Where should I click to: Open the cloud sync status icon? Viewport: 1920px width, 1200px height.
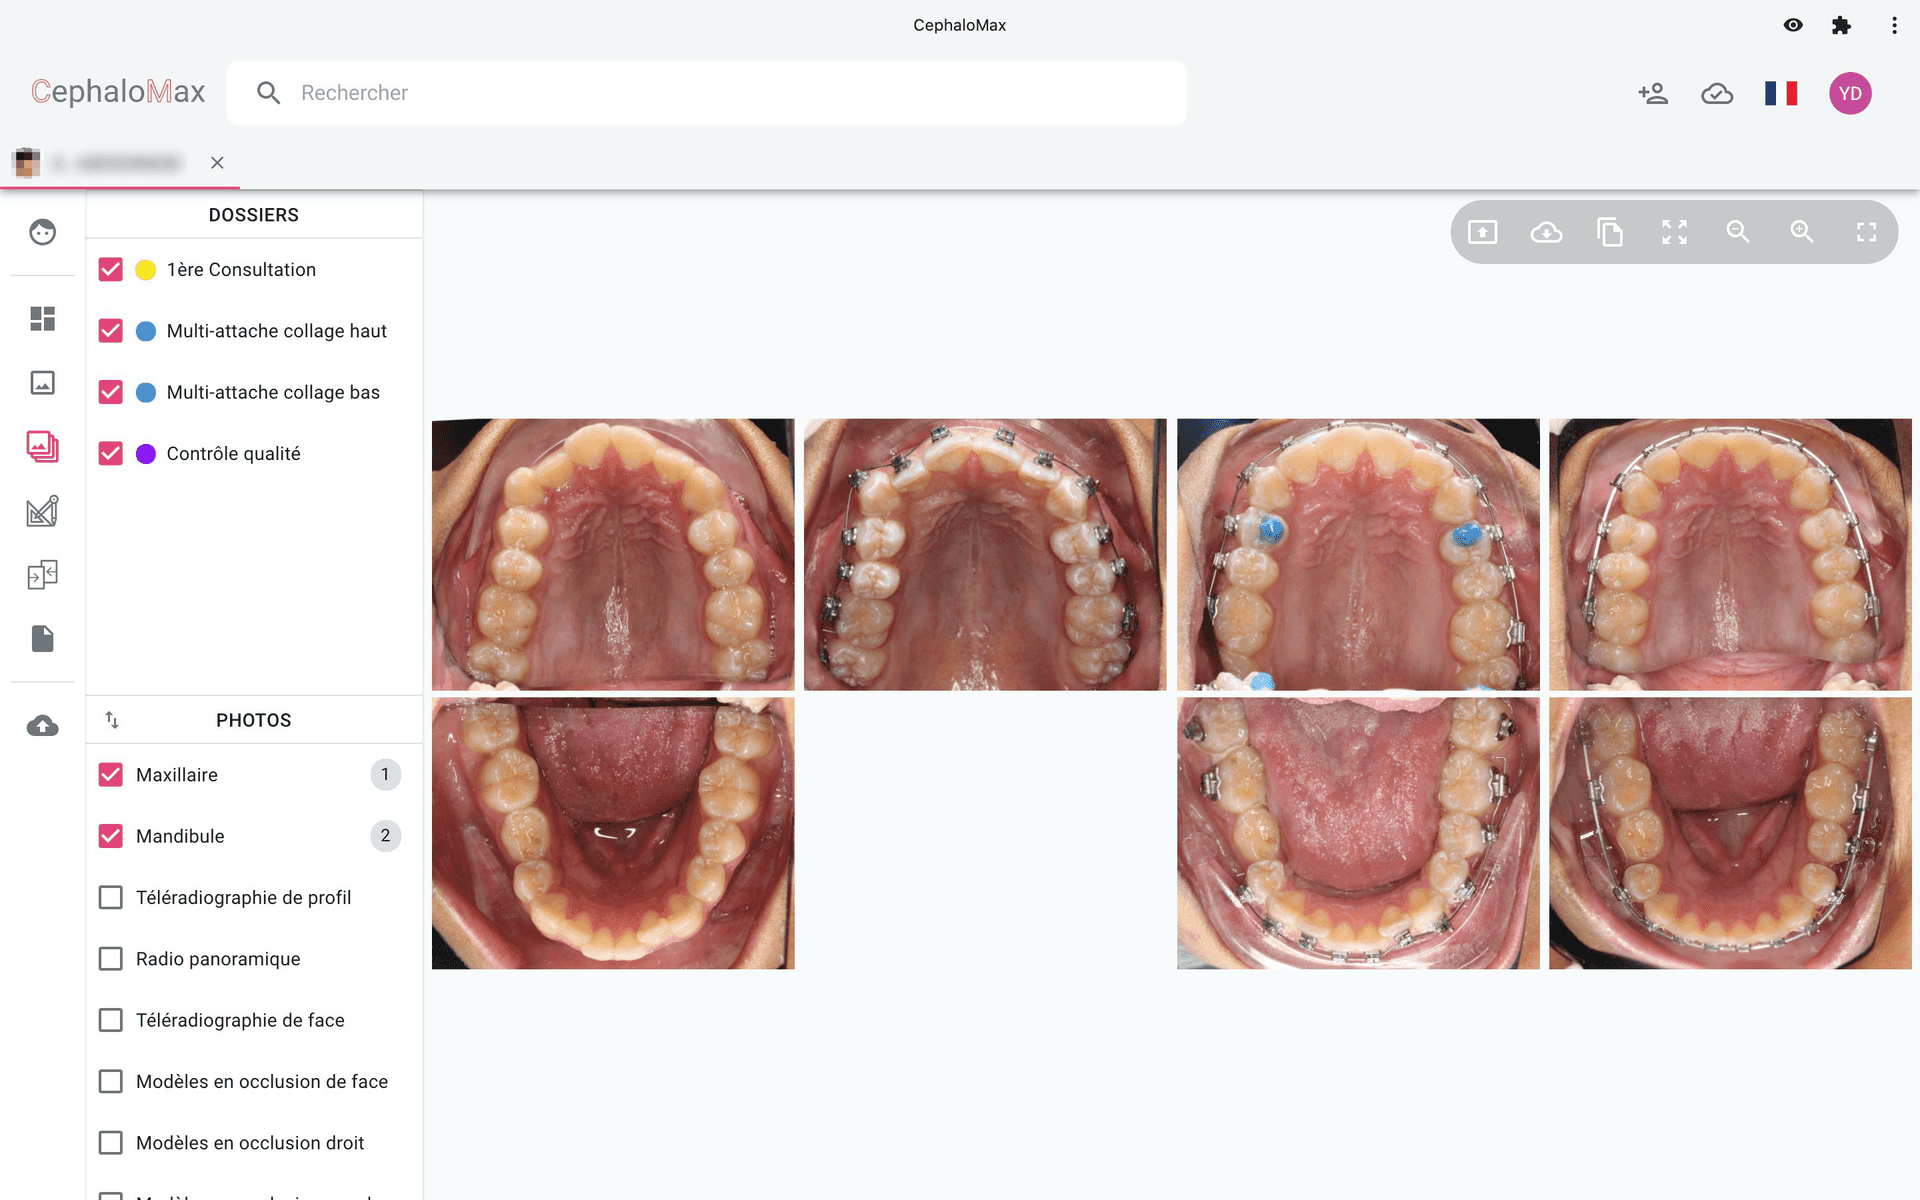tap(1717, 93)
